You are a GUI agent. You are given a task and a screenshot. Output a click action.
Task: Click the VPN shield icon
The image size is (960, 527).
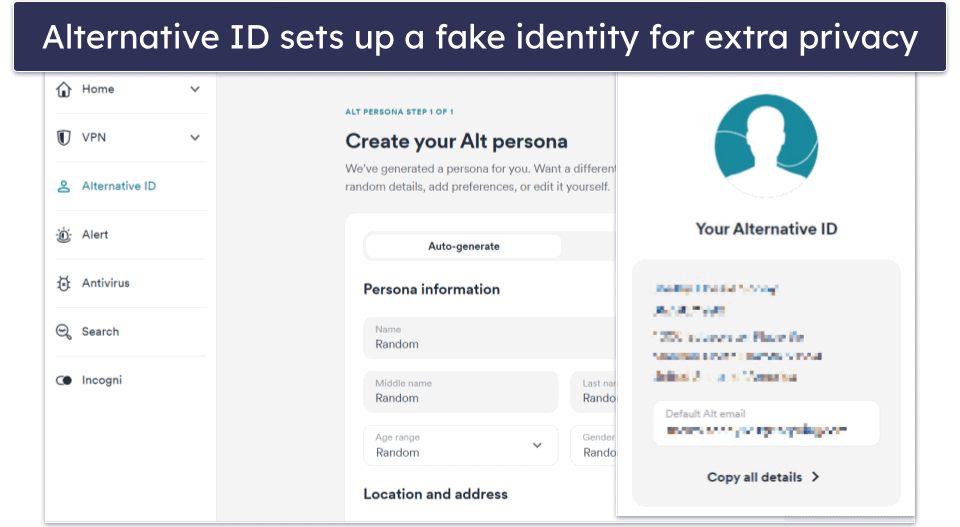click(x=64, y=138)
